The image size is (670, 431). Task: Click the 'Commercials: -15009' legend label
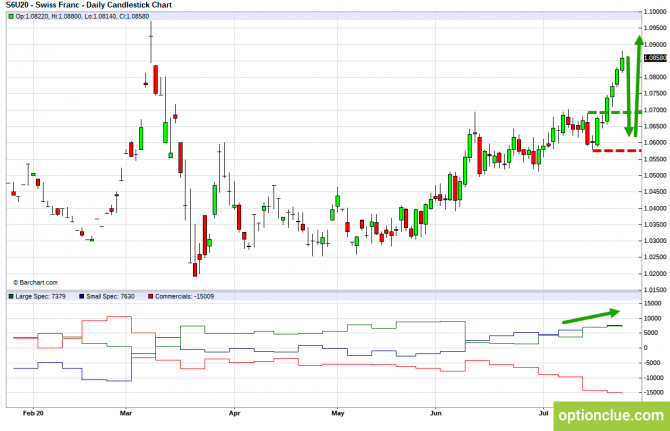tap(185, 296)
